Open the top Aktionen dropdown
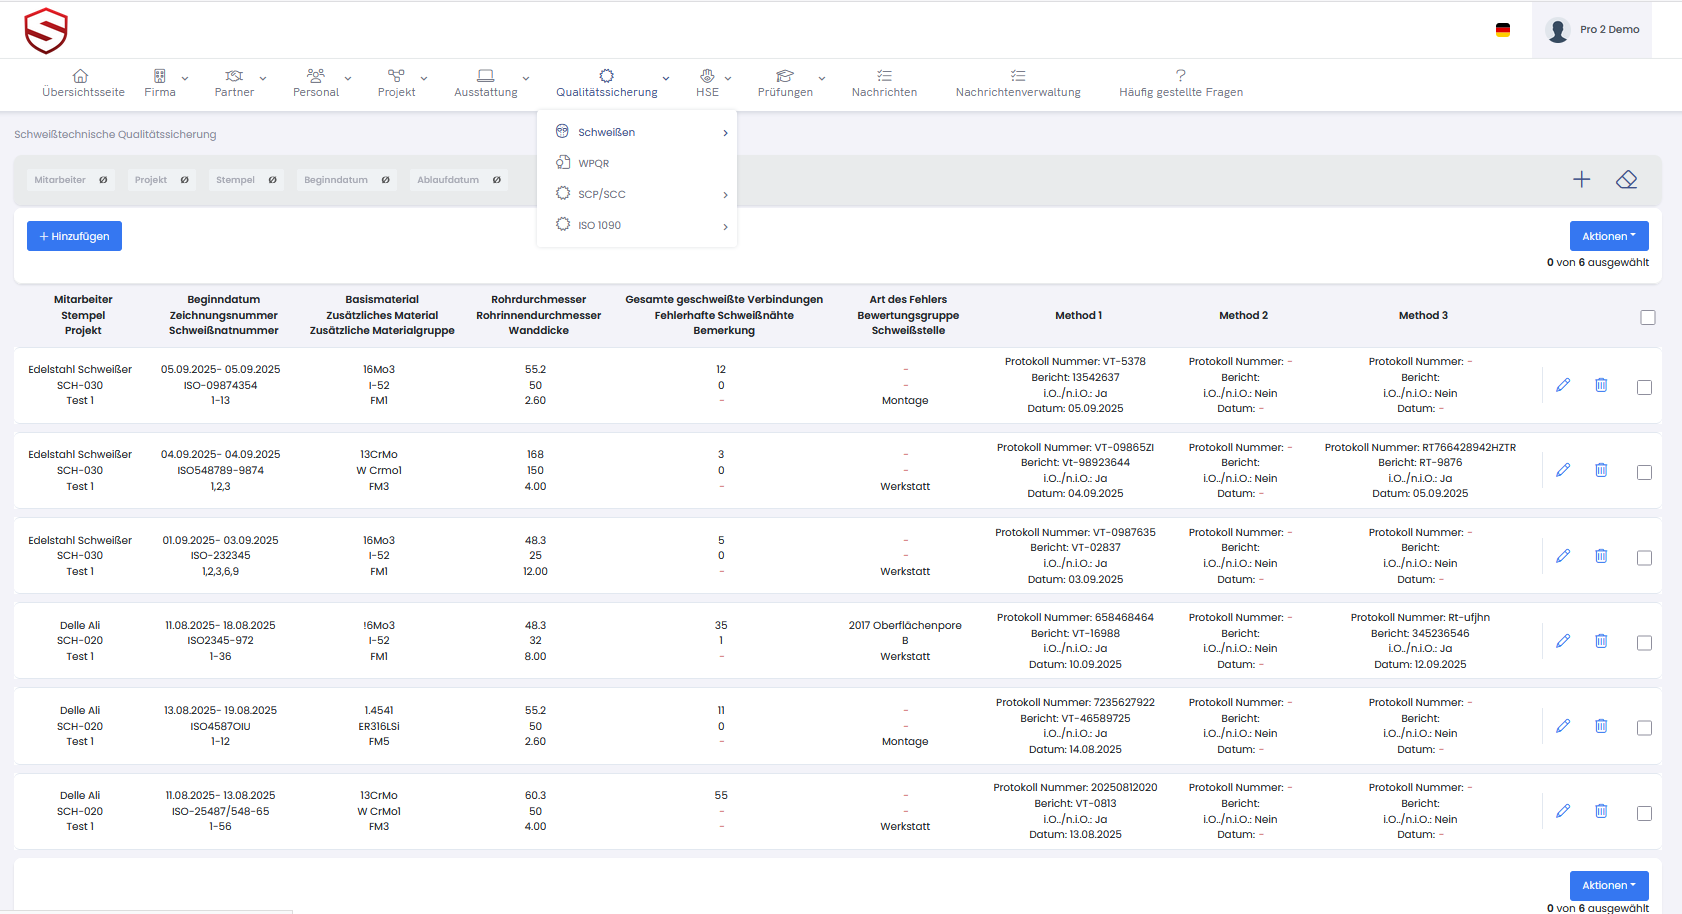 coord(1608,236)
